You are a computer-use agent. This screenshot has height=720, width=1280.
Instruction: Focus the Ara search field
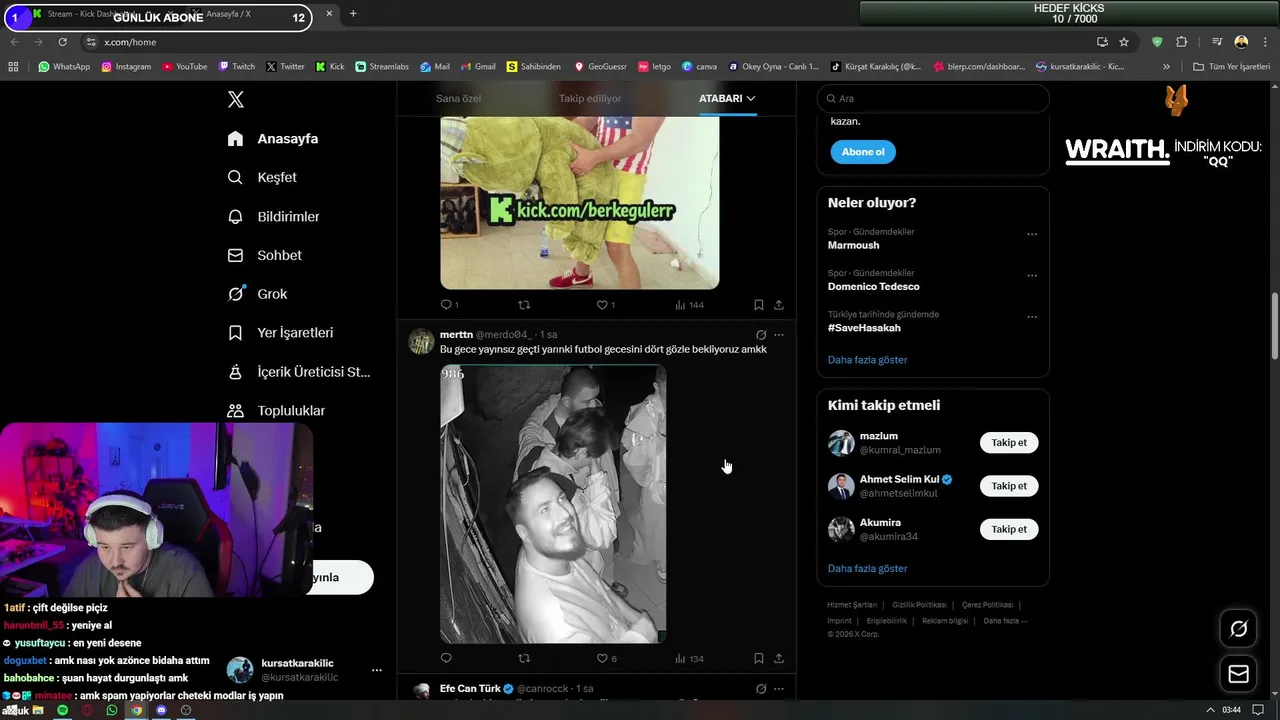[933, 98]
